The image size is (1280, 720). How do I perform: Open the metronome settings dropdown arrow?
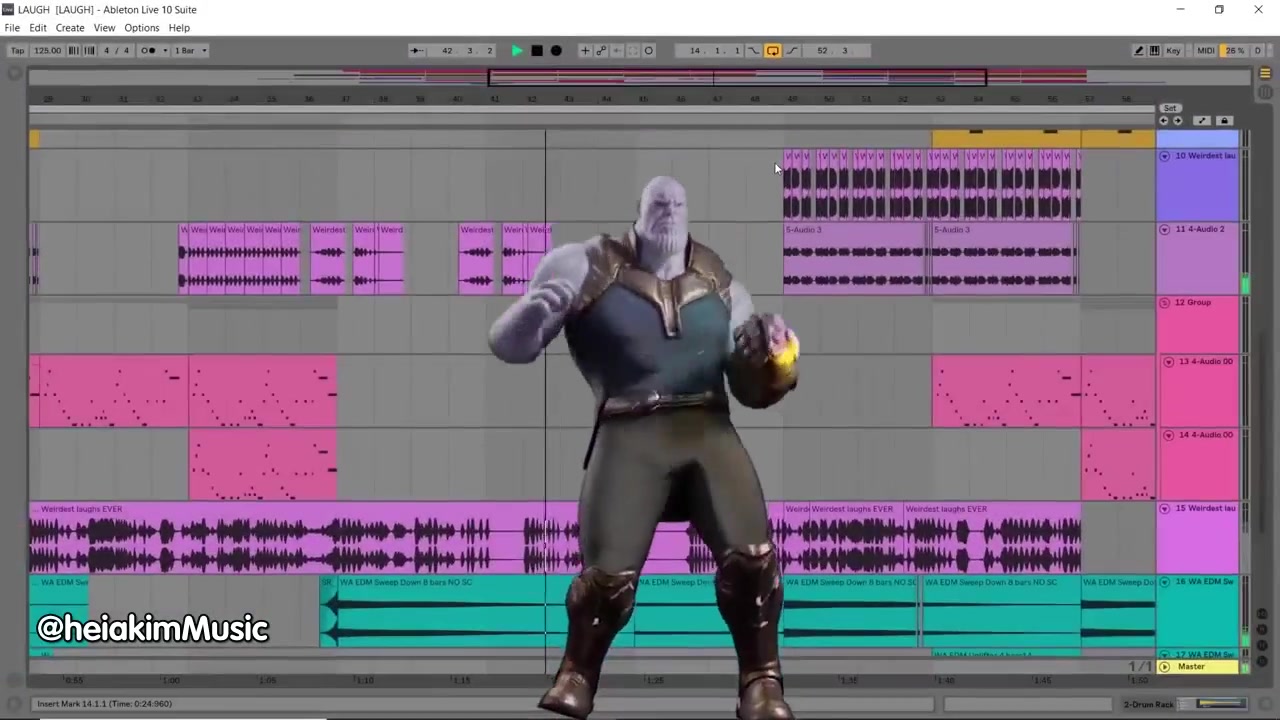pyautogui.click(x=164, y=51)
